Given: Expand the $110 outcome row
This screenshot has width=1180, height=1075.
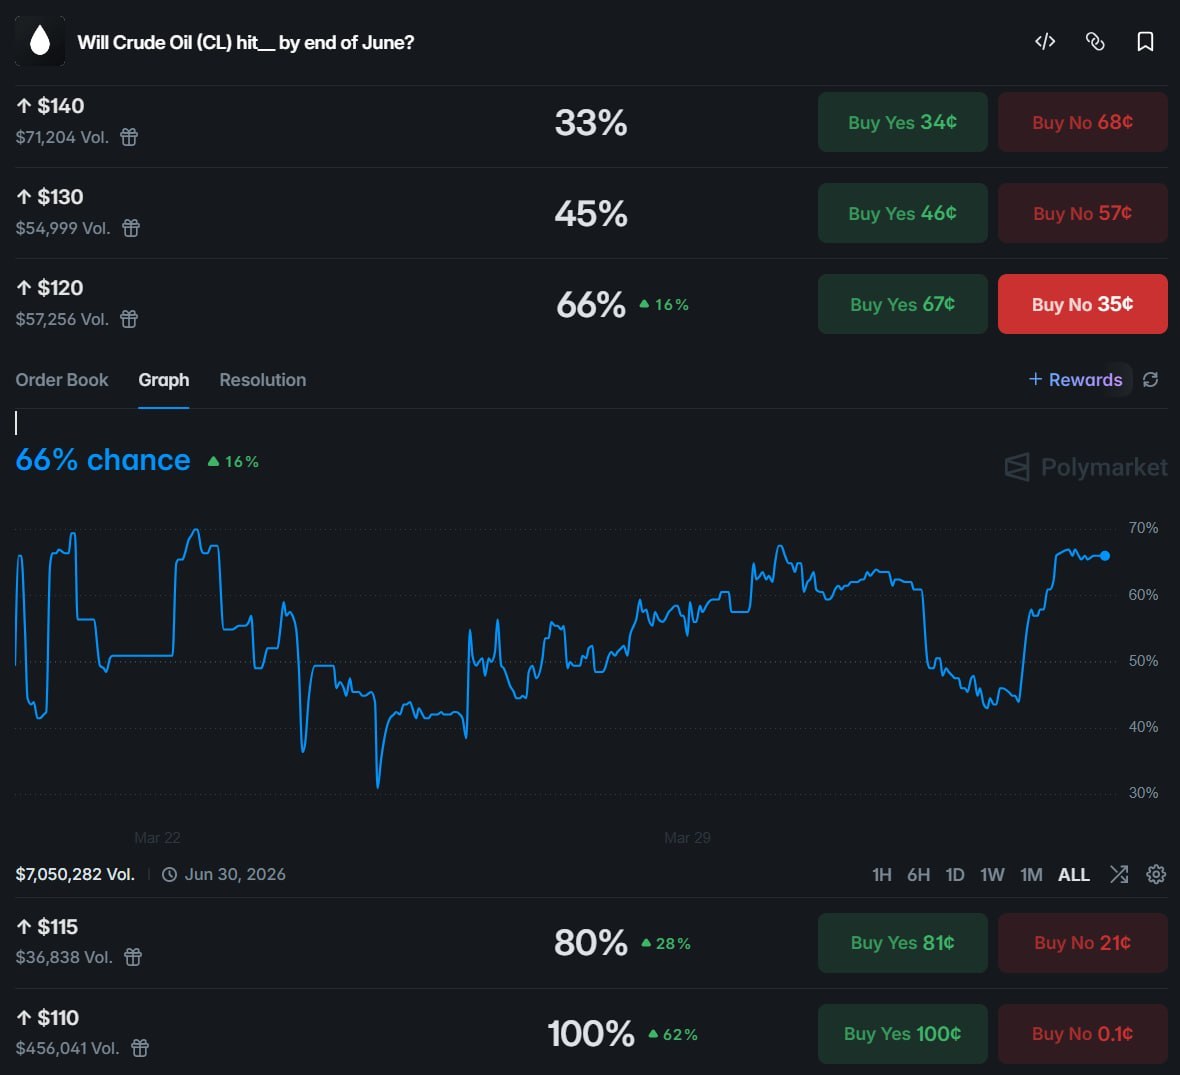Looking at the screenshot, I should point(300,1033).
